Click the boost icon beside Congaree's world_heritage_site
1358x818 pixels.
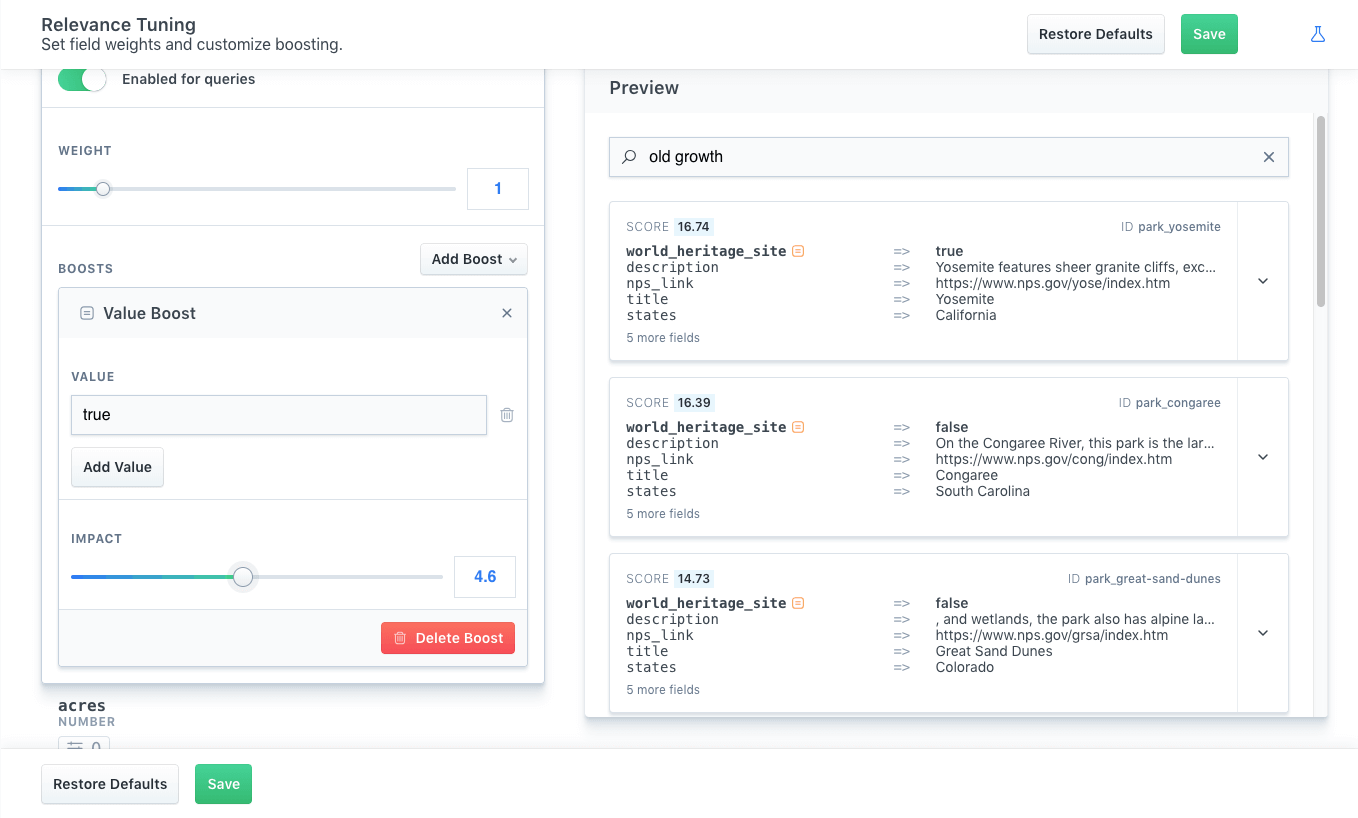pos(798,427)
